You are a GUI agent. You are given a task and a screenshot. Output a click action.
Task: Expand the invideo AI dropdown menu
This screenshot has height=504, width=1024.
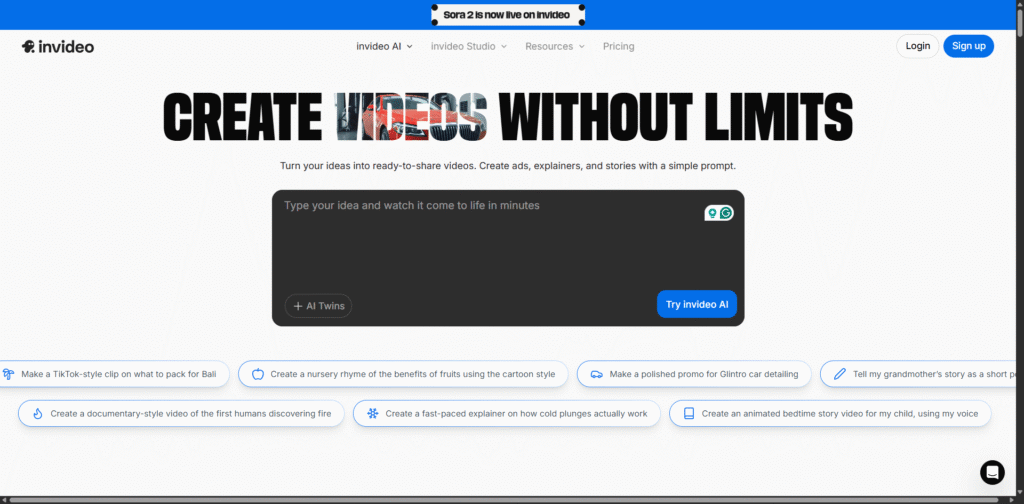coord(385,46)
